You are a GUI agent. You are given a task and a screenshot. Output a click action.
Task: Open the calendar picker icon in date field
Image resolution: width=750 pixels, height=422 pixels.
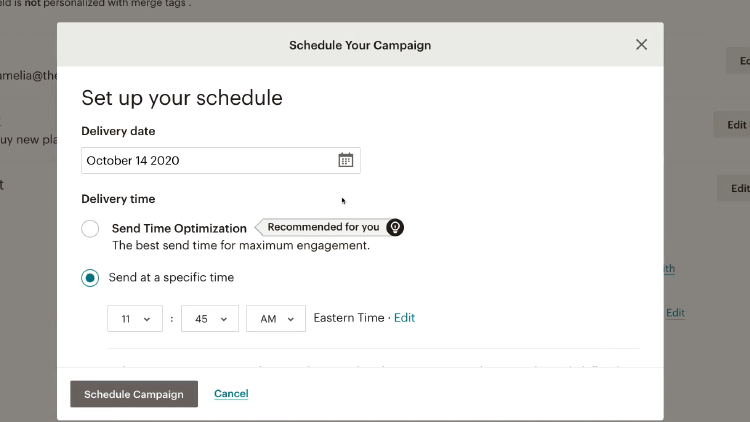point(345,160)
